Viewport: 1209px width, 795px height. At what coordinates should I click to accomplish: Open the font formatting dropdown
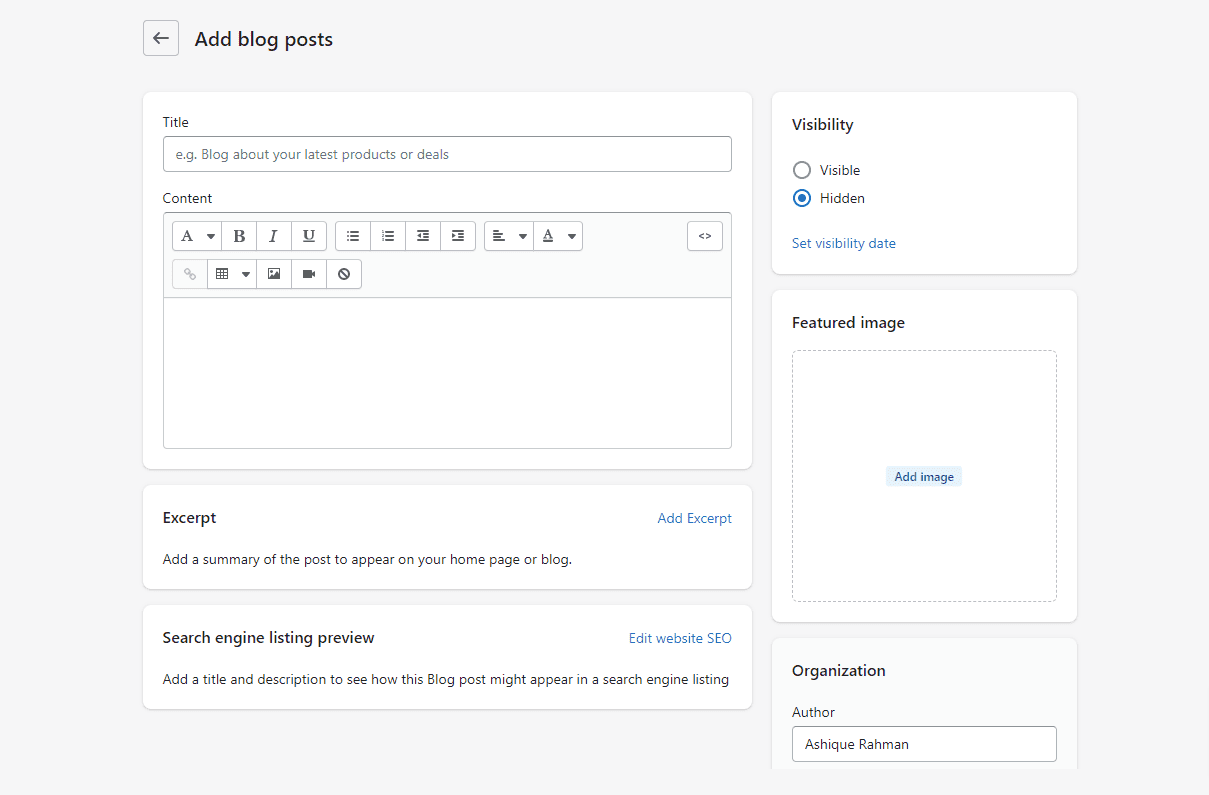point(197,236)
